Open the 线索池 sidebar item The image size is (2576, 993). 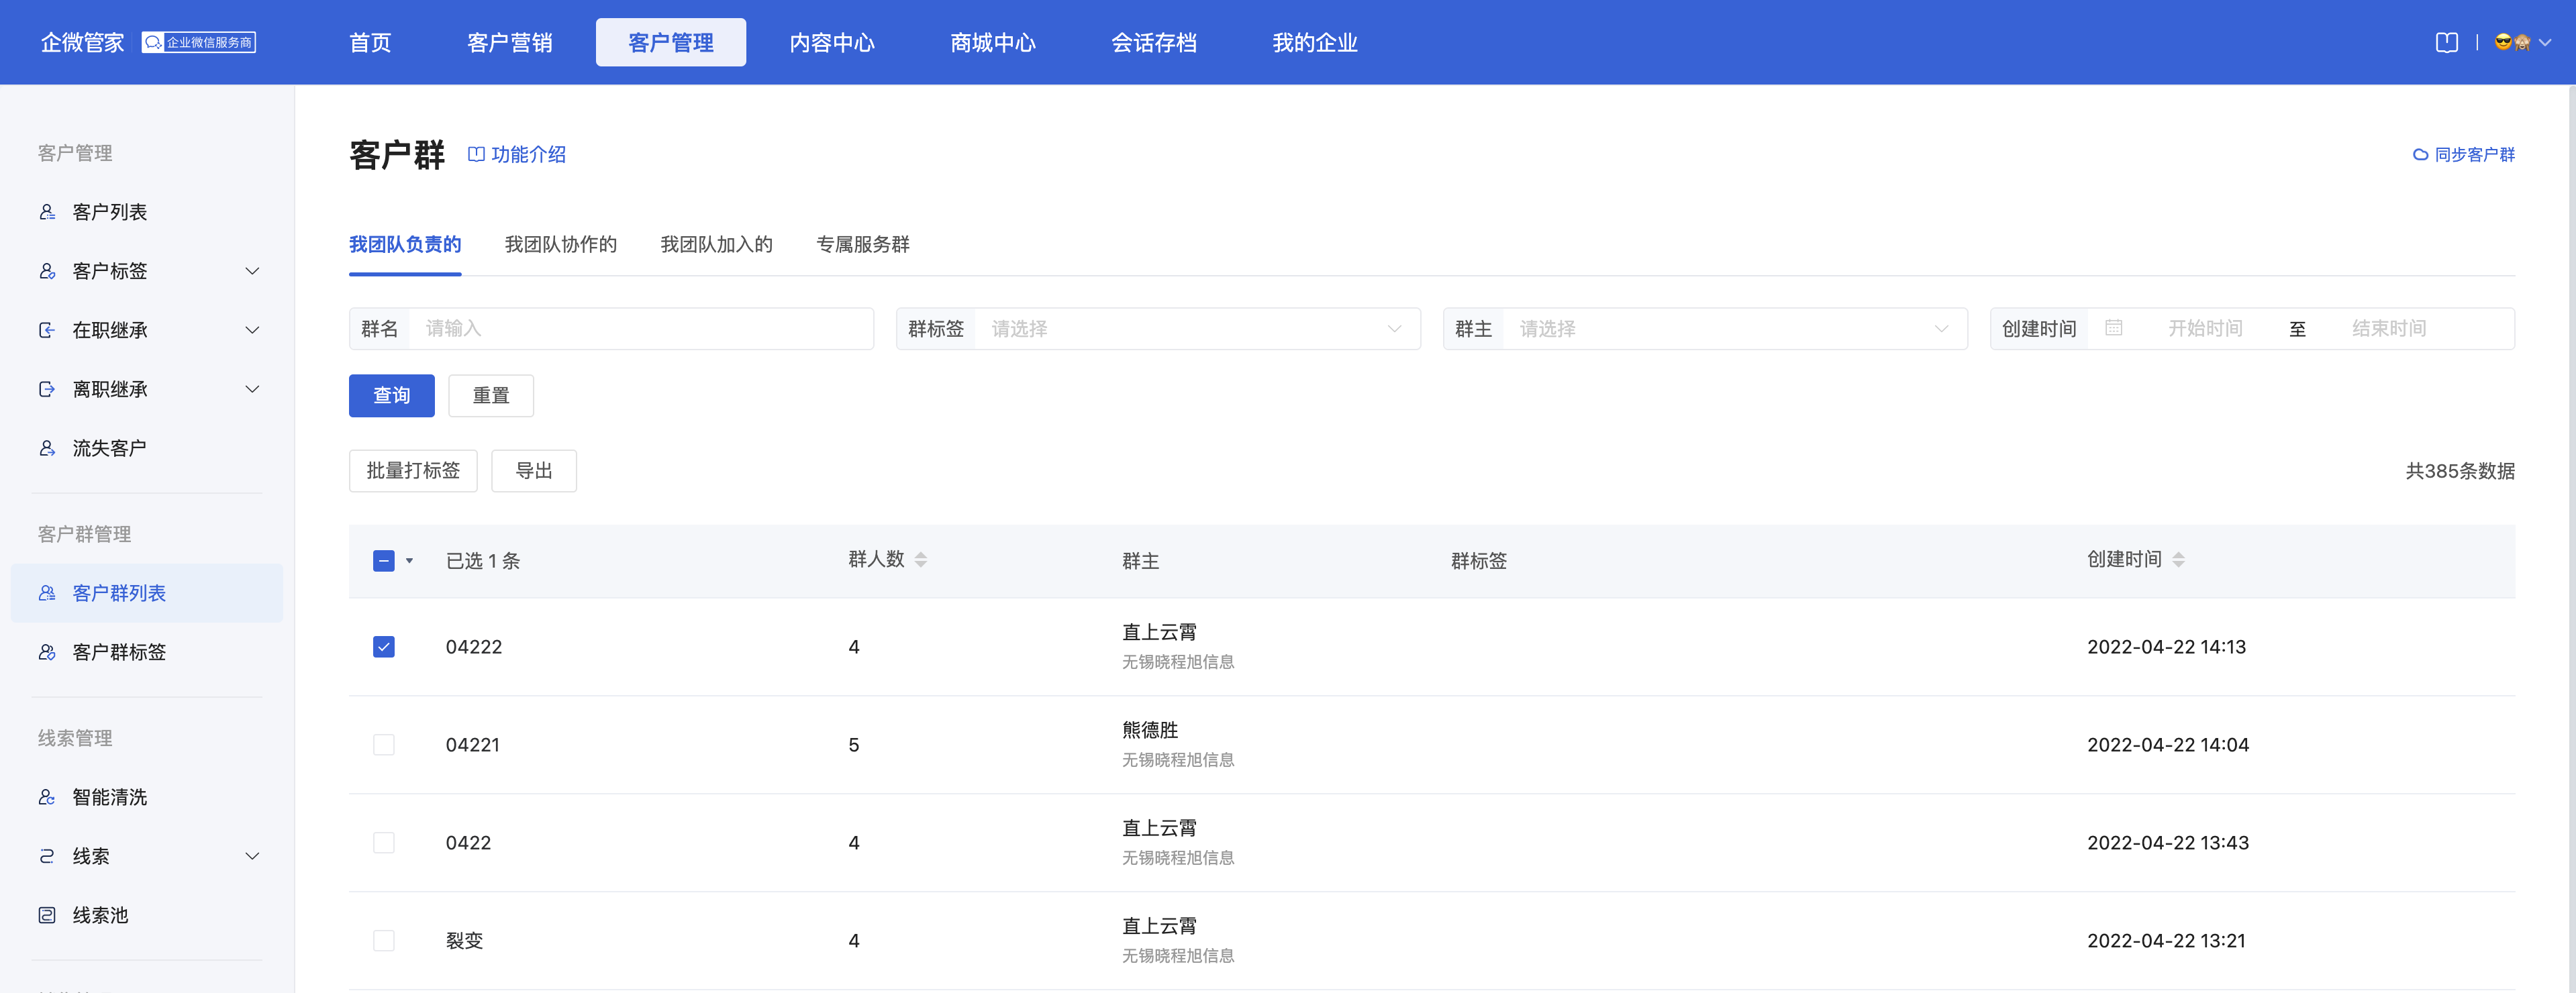(x=147, y=915)
